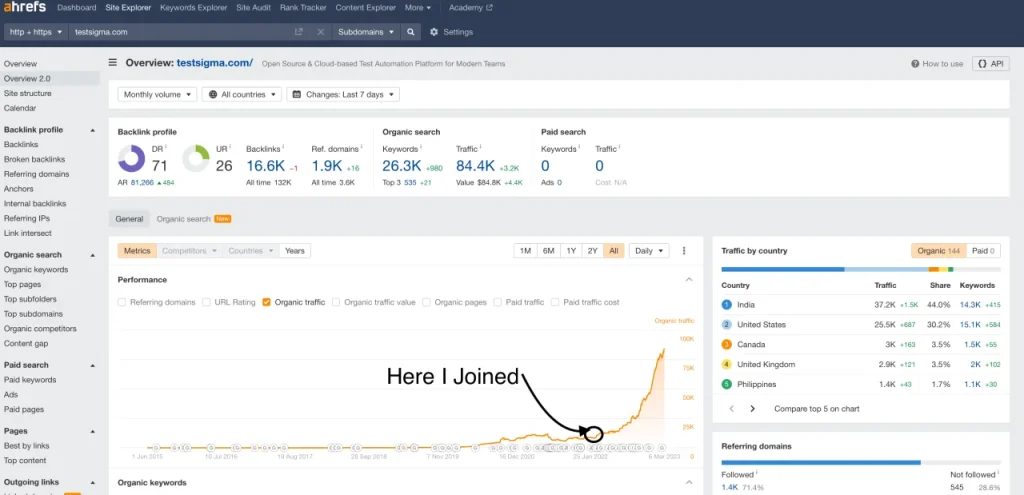Enable the Paid traffic checkbox
The width and height of the screenshot is (1024, 495).
(x=498, y=302)
